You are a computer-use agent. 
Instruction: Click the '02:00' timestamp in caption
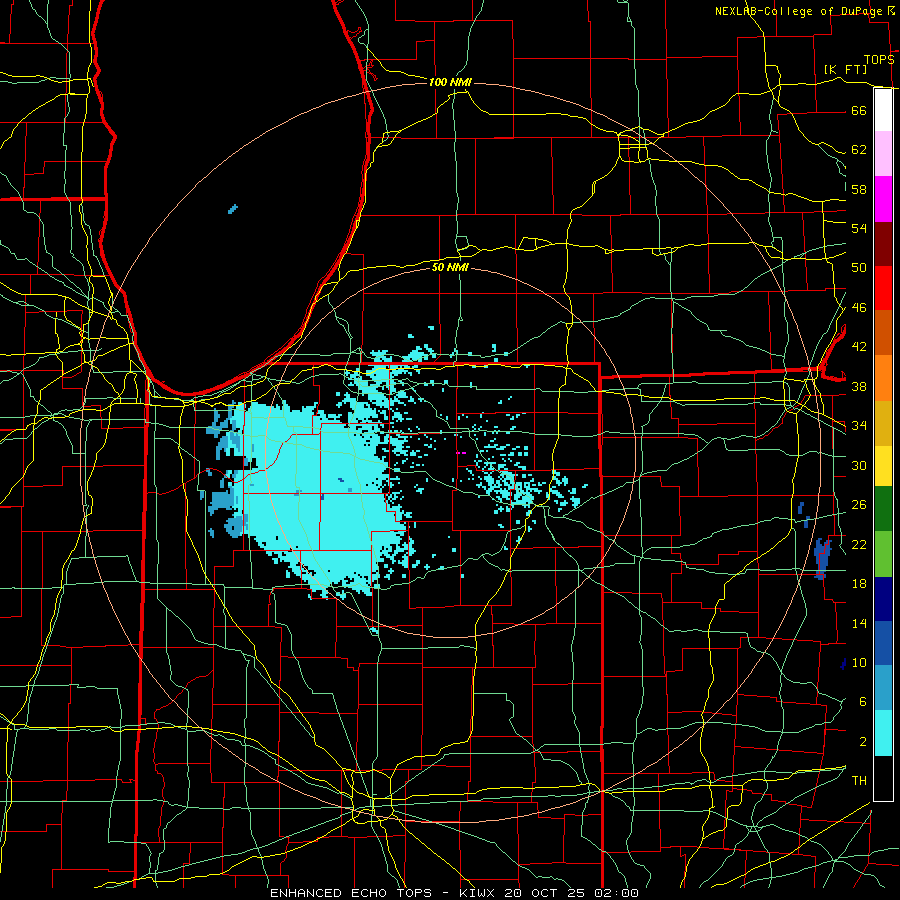(x=616, y=893)
